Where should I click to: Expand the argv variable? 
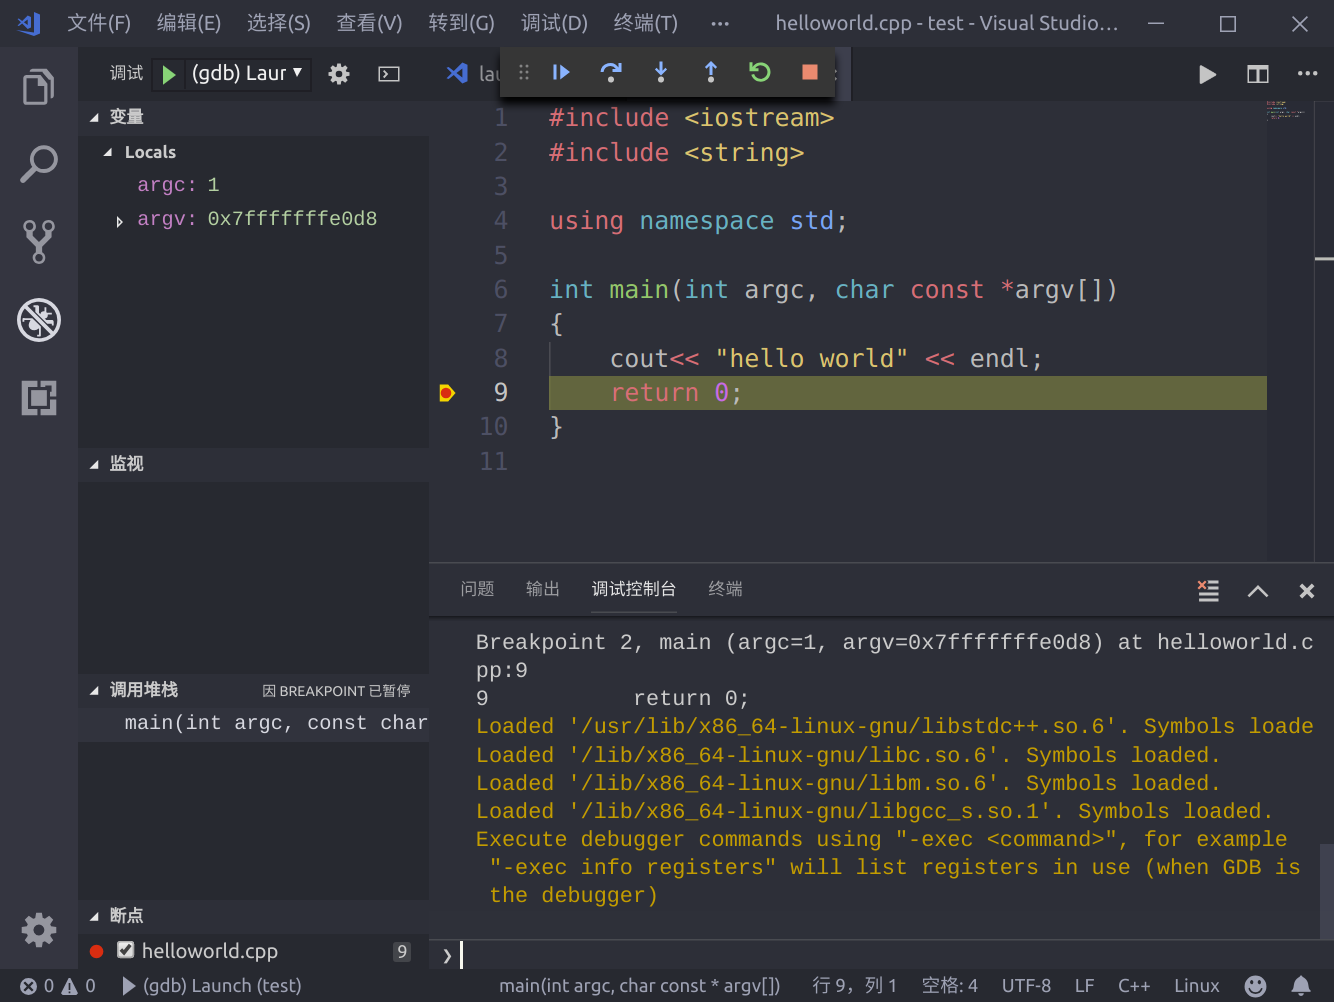click(119, 221)
